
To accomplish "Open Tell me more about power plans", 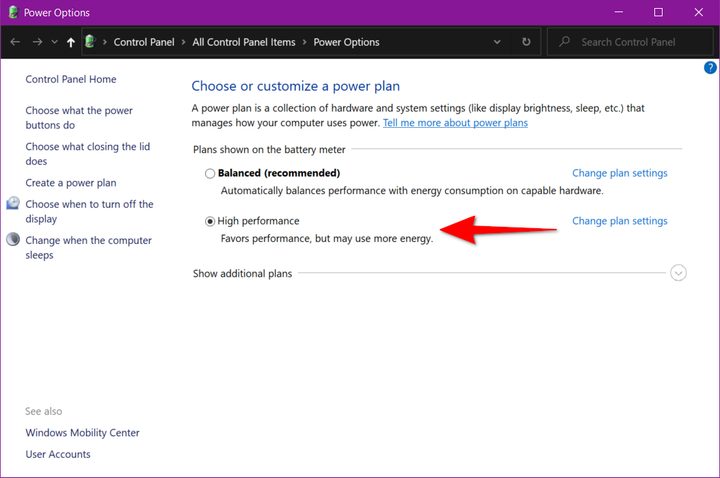I will click(455, 123).
